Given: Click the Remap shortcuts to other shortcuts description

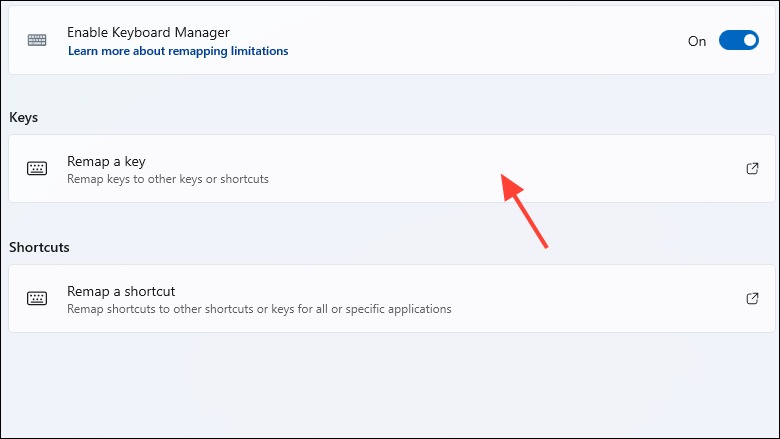Looking at the screenshot, I should point(259,309).
